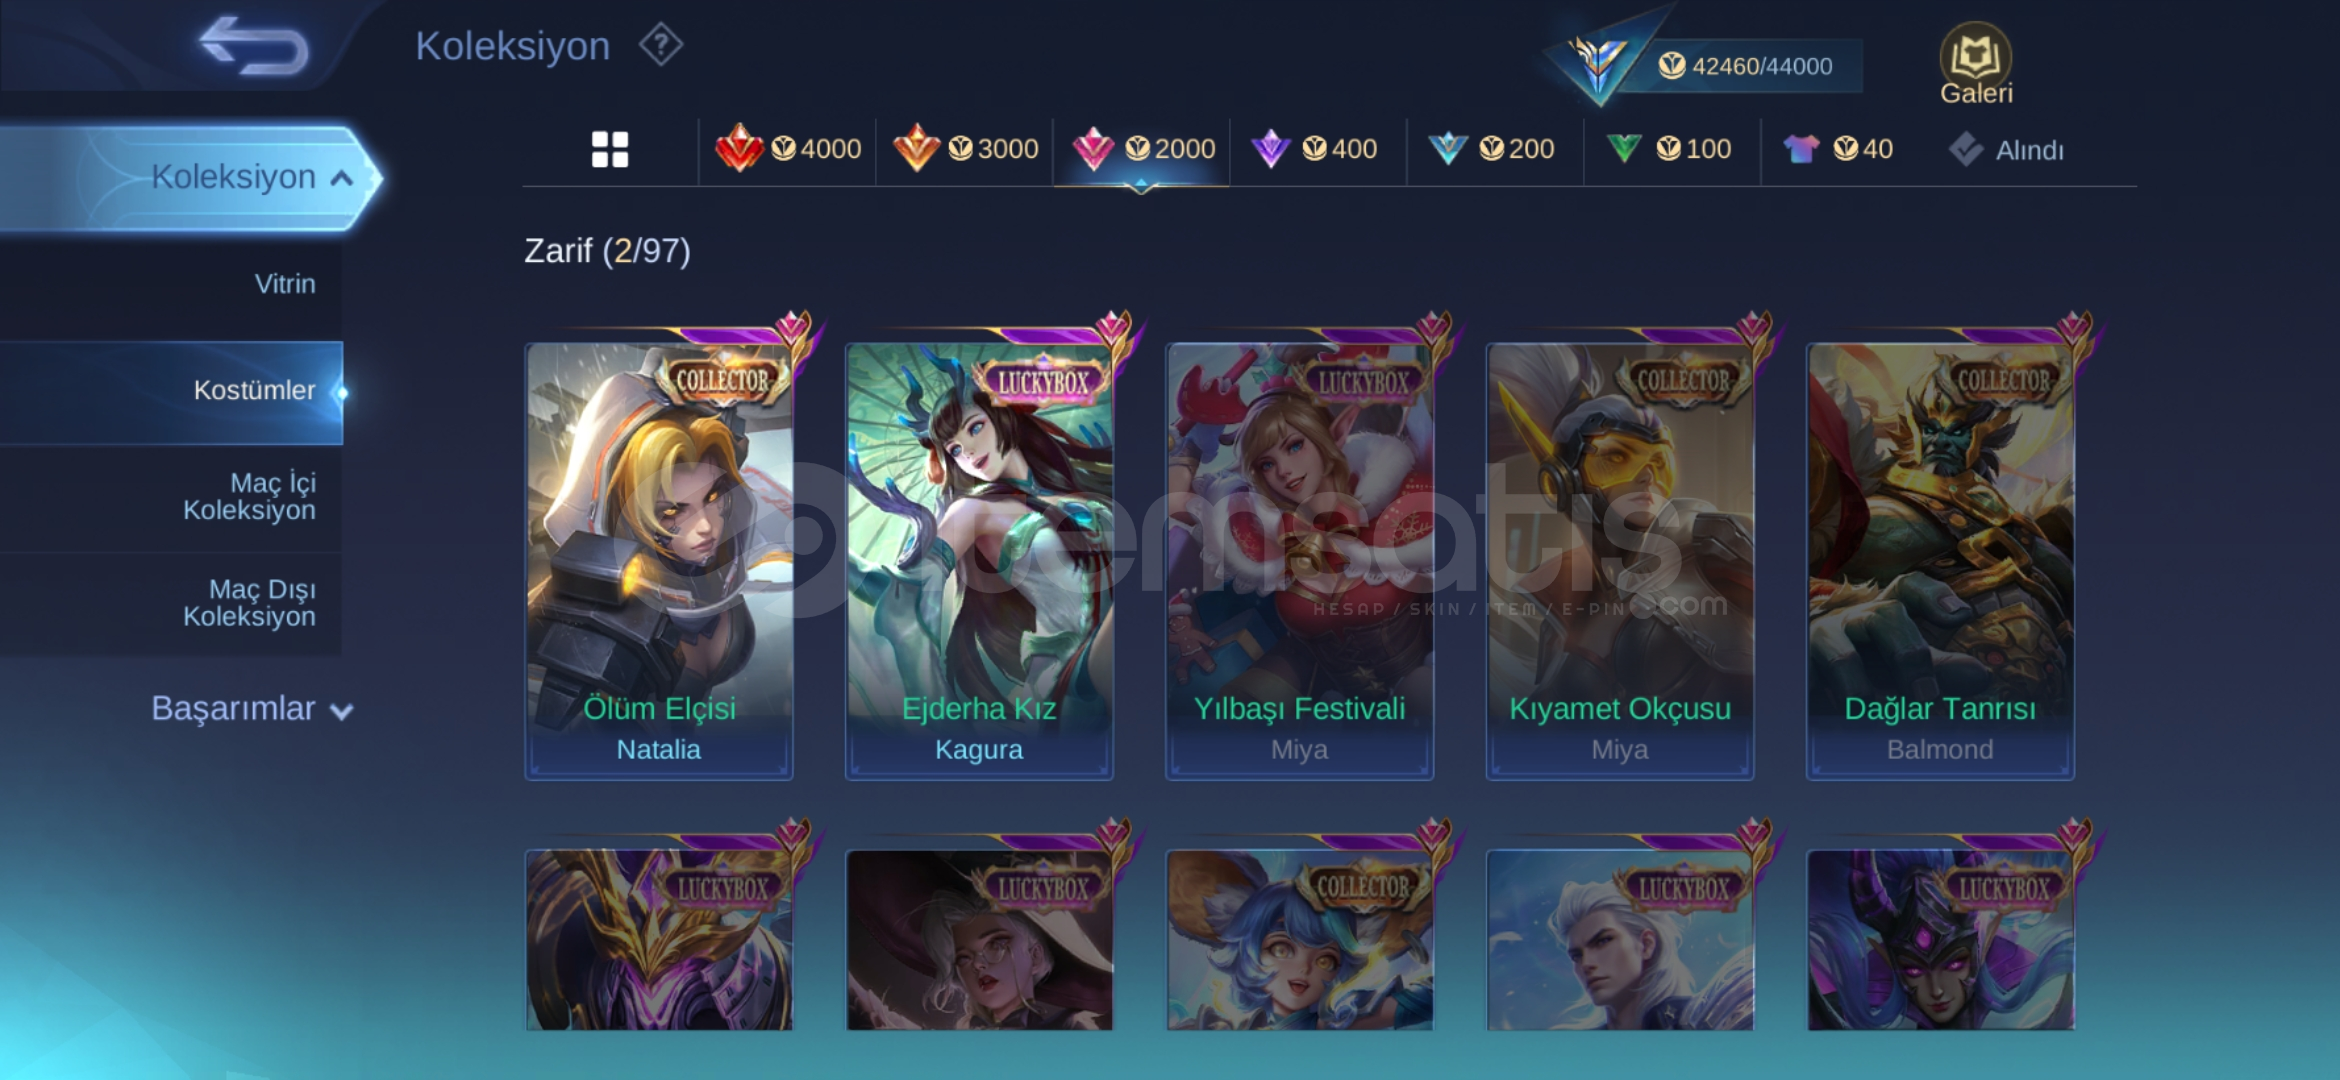Filter by the red 4000 gem tier
This screenshot has width=2340, height=1080.
(788, 149)
